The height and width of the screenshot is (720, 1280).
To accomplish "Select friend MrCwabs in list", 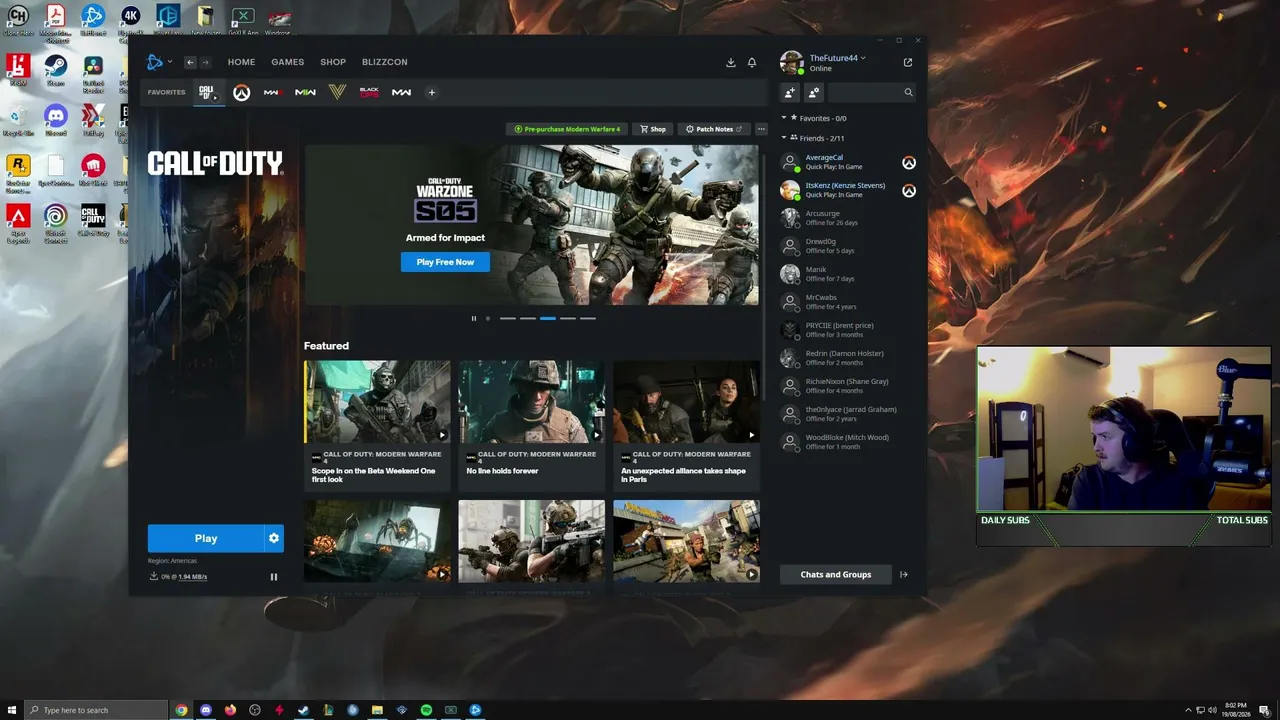I will coord(848,302).
